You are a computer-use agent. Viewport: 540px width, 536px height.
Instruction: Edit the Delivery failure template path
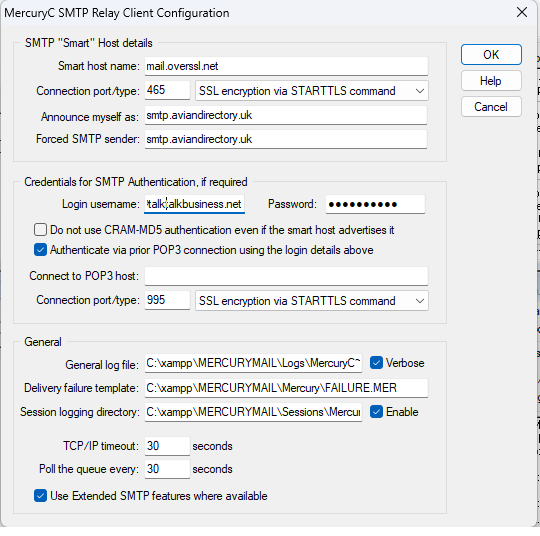(286, 388)
